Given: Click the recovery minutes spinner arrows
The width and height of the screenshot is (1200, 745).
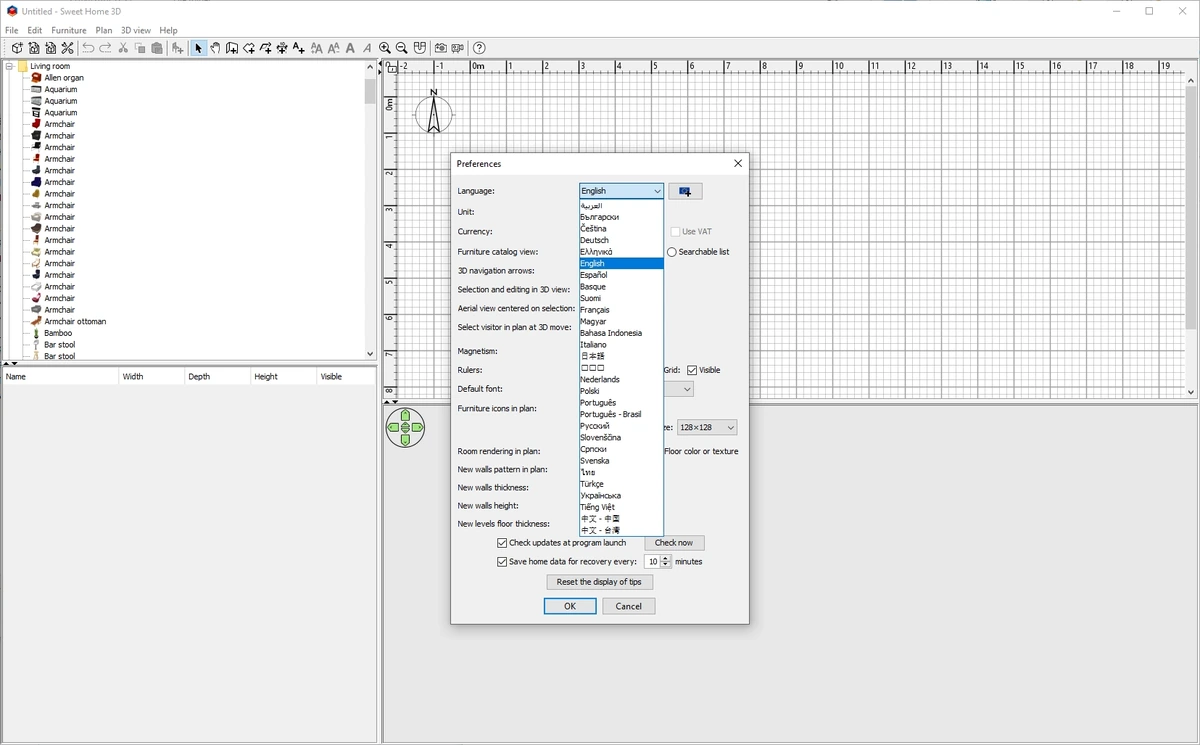Looking at the screenshot, I should (666, 562).
